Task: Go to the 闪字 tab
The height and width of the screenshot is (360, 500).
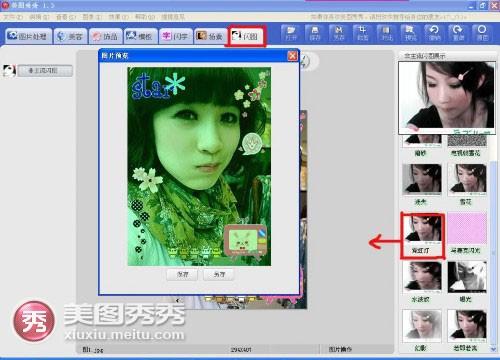Action: pyautogui.click(x=175, y=36)
